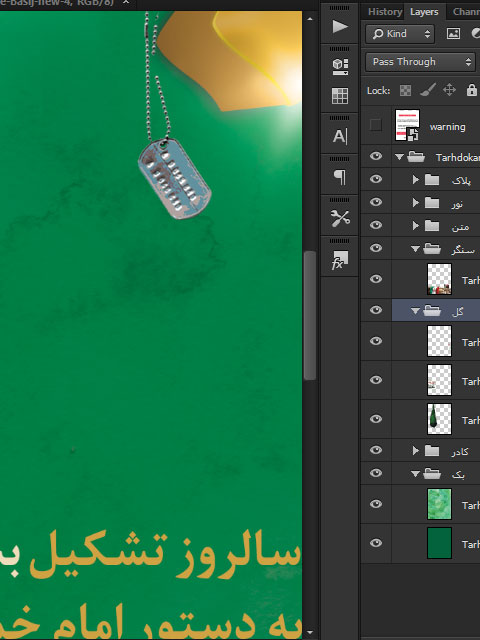Hide the بک group
Image resolution: width=480 pixels, height=640 pixels.
pyautogui.click(x=376, y=473)
